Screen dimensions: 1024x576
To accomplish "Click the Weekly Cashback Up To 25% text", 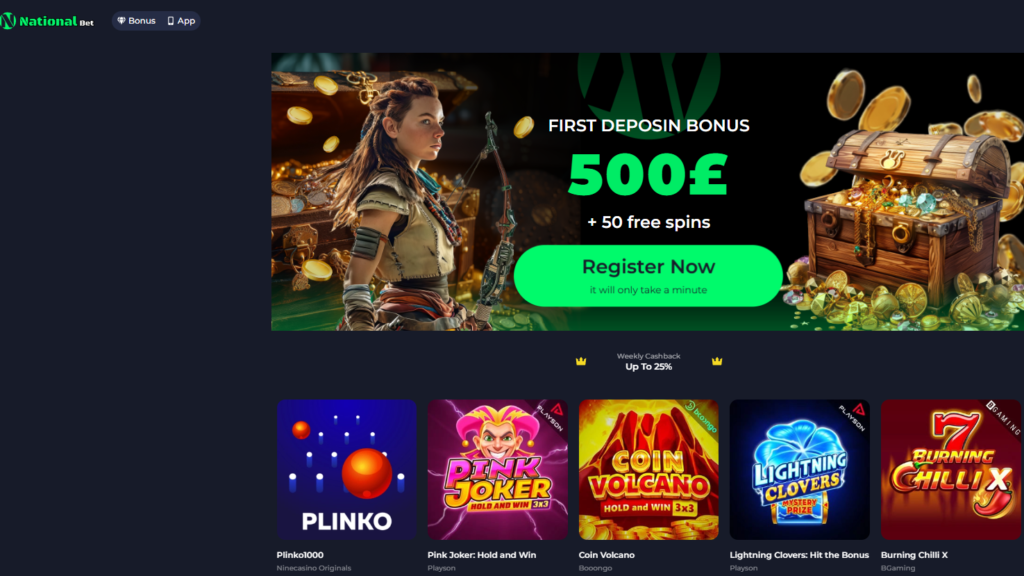I will pos(648,362).
